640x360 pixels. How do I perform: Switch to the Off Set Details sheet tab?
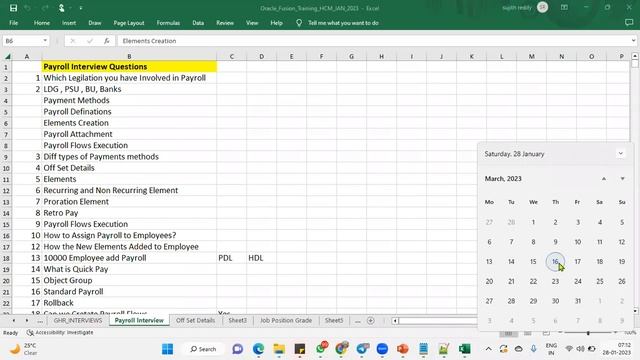(x=195, y=320)
